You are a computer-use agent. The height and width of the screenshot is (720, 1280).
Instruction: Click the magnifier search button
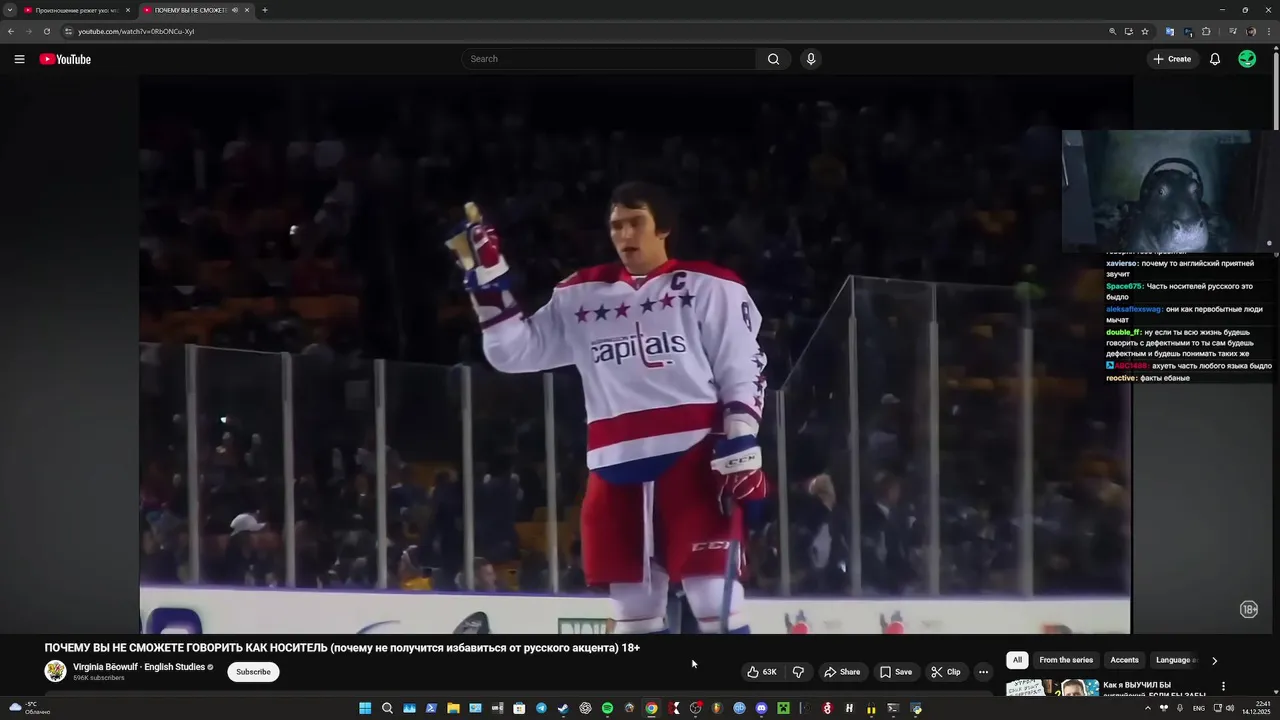coord(773,59)
